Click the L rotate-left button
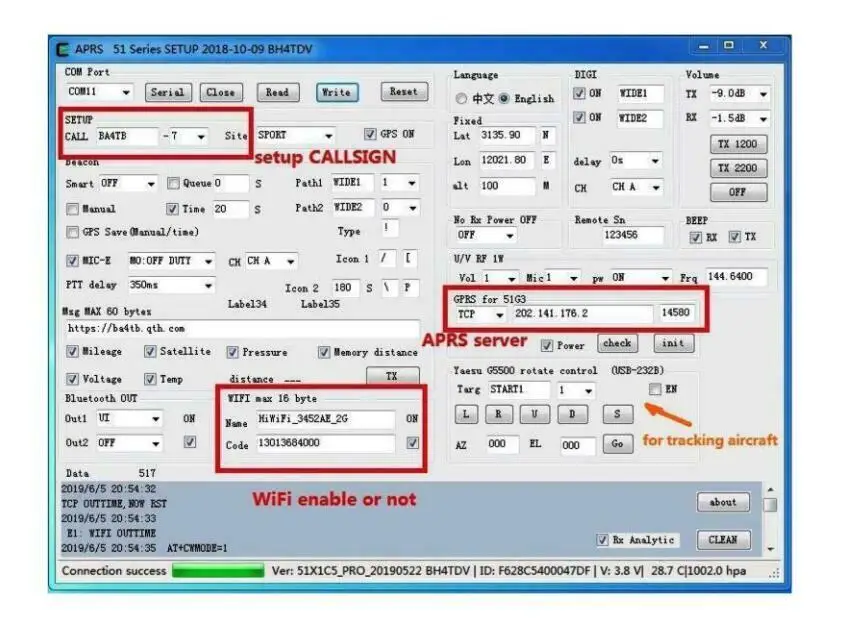Viewport: 848px width, 618px height. coord(466,414)
